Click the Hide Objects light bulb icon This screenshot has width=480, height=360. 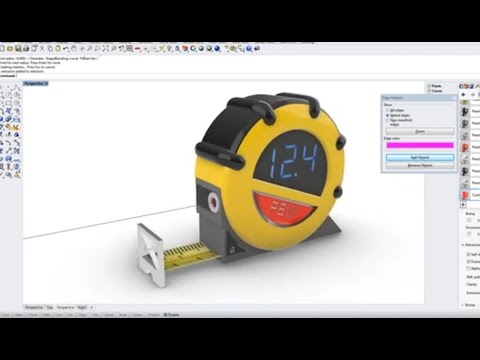pos(170,49)
